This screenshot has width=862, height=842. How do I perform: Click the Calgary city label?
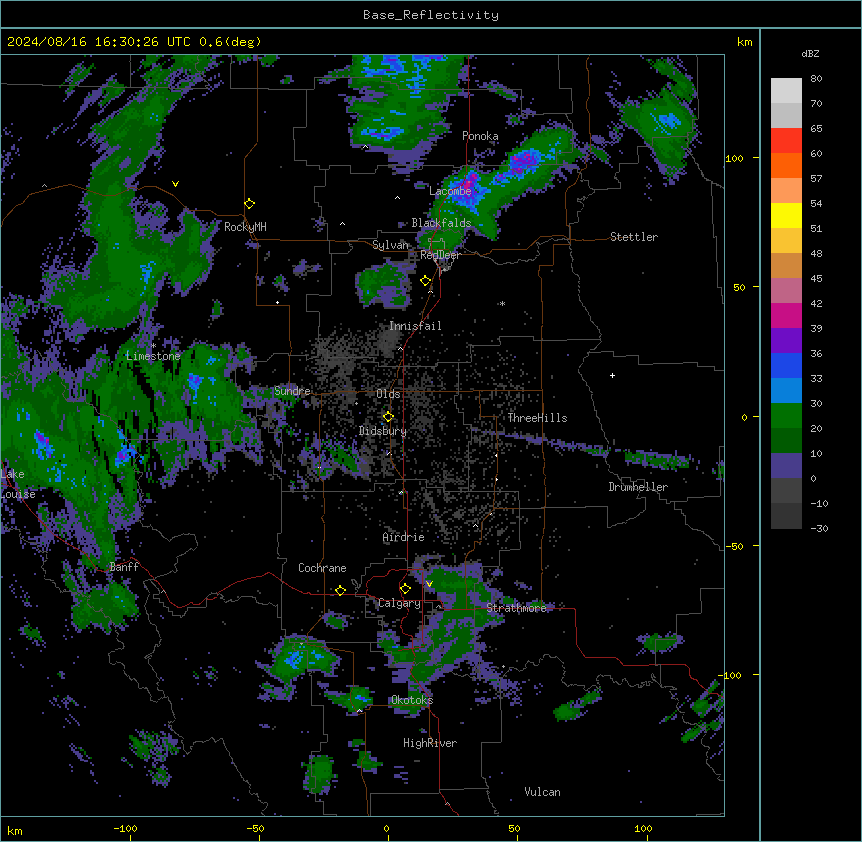399,603
